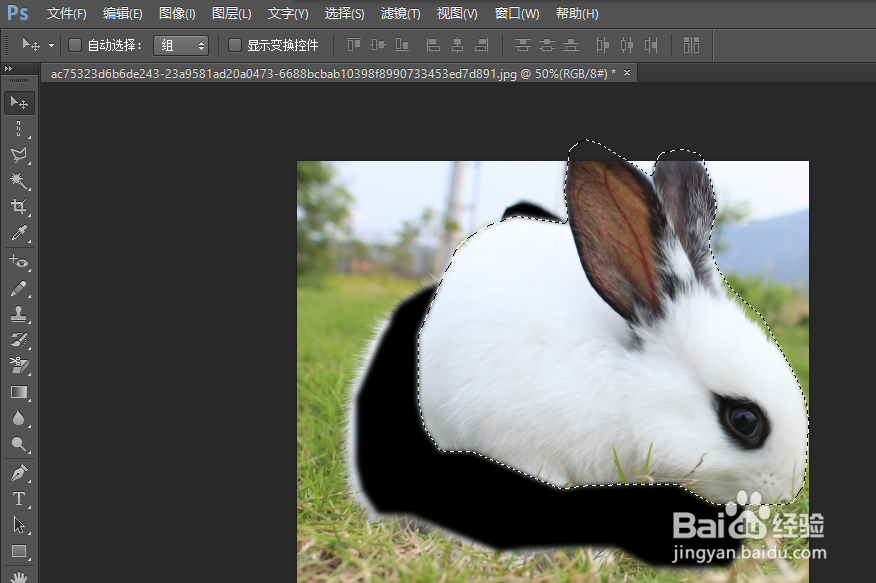This screenshot has width=876, height=583.
Task: Activate the jpg document tab
Action: click(333, 73)
